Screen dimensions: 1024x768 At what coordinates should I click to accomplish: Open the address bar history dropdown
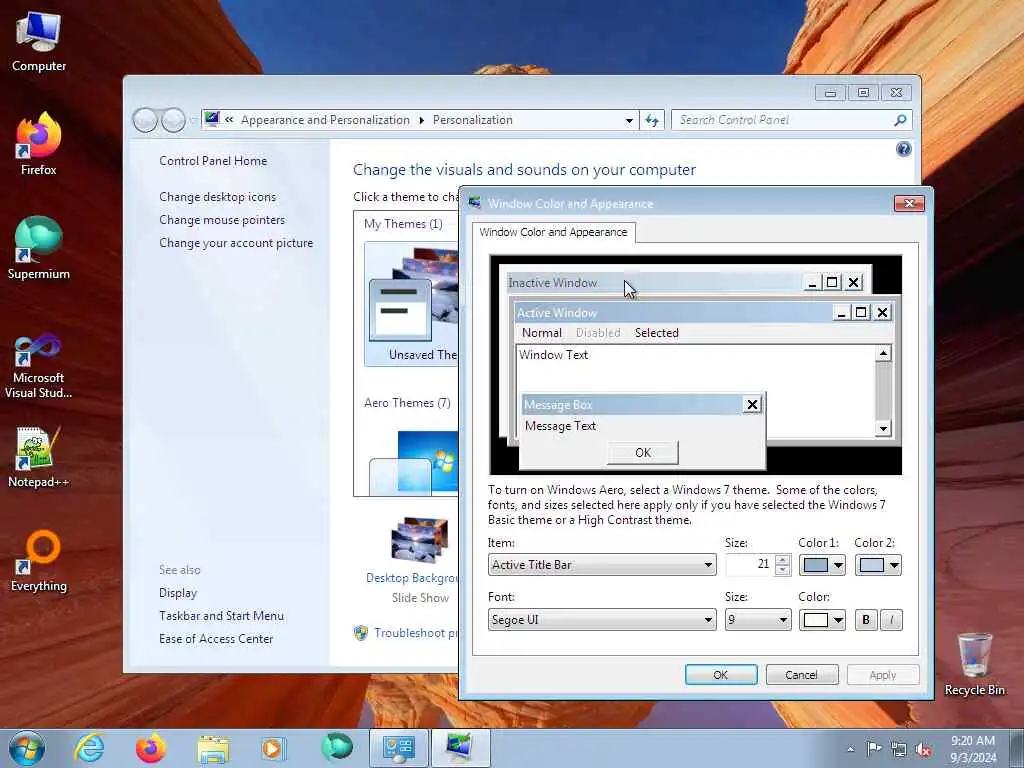pyautogui.click(x=629, y=120)
